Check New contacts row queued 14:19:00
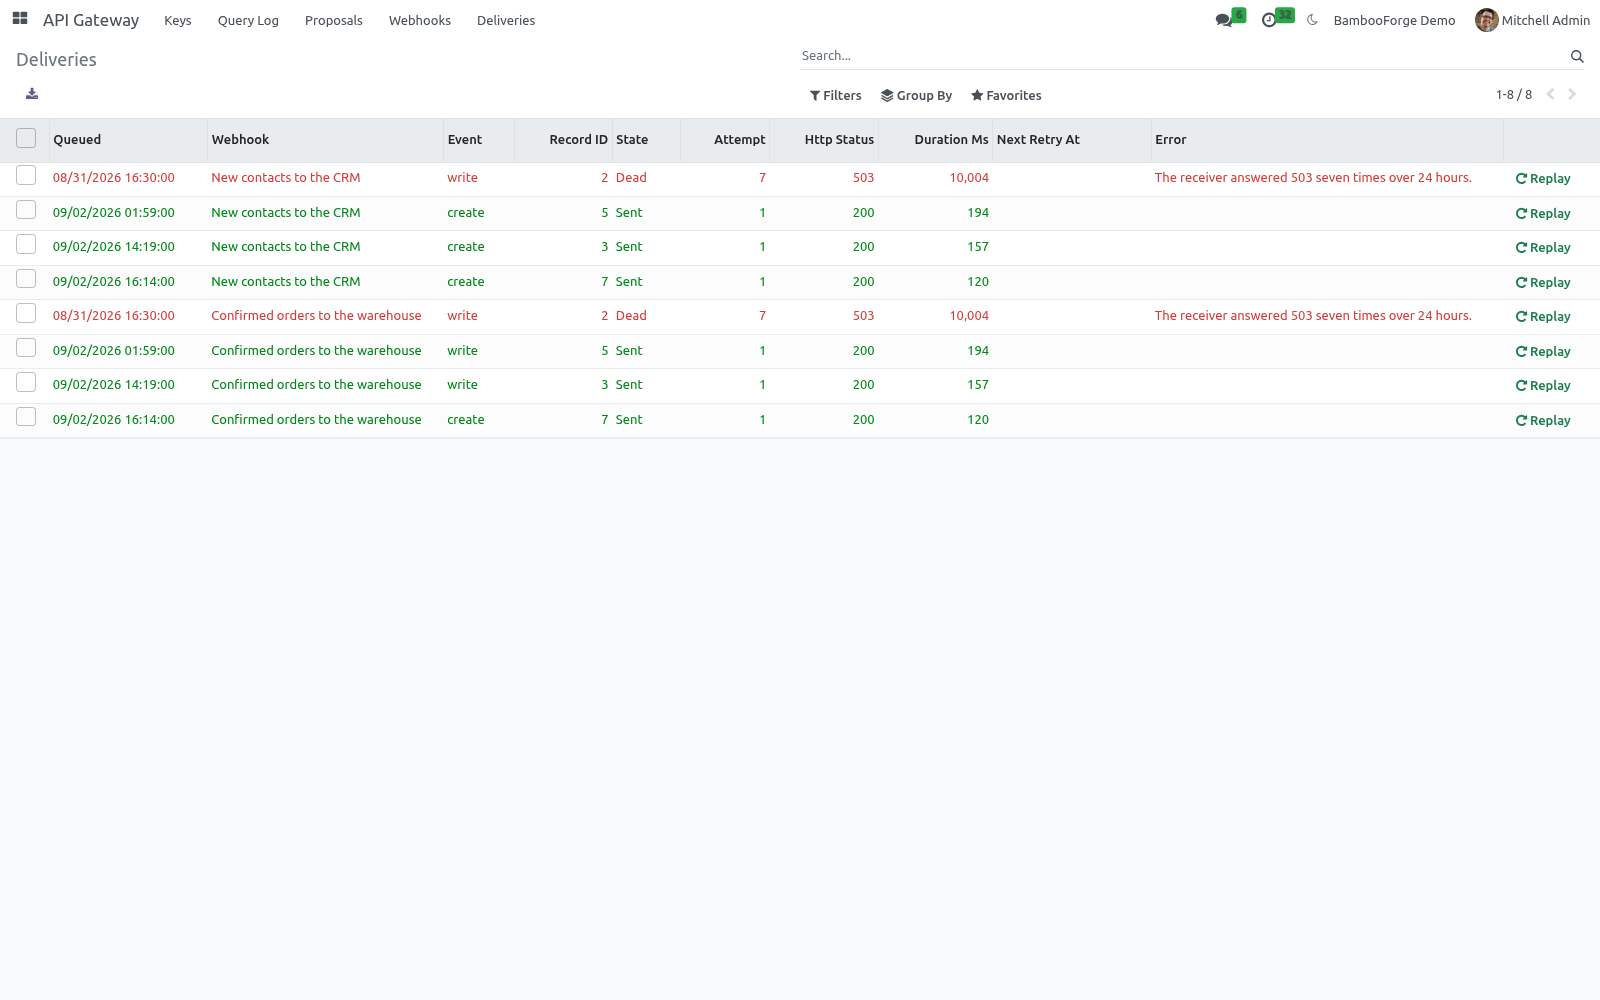1600x1000 pixels. (x=26, y=245)
